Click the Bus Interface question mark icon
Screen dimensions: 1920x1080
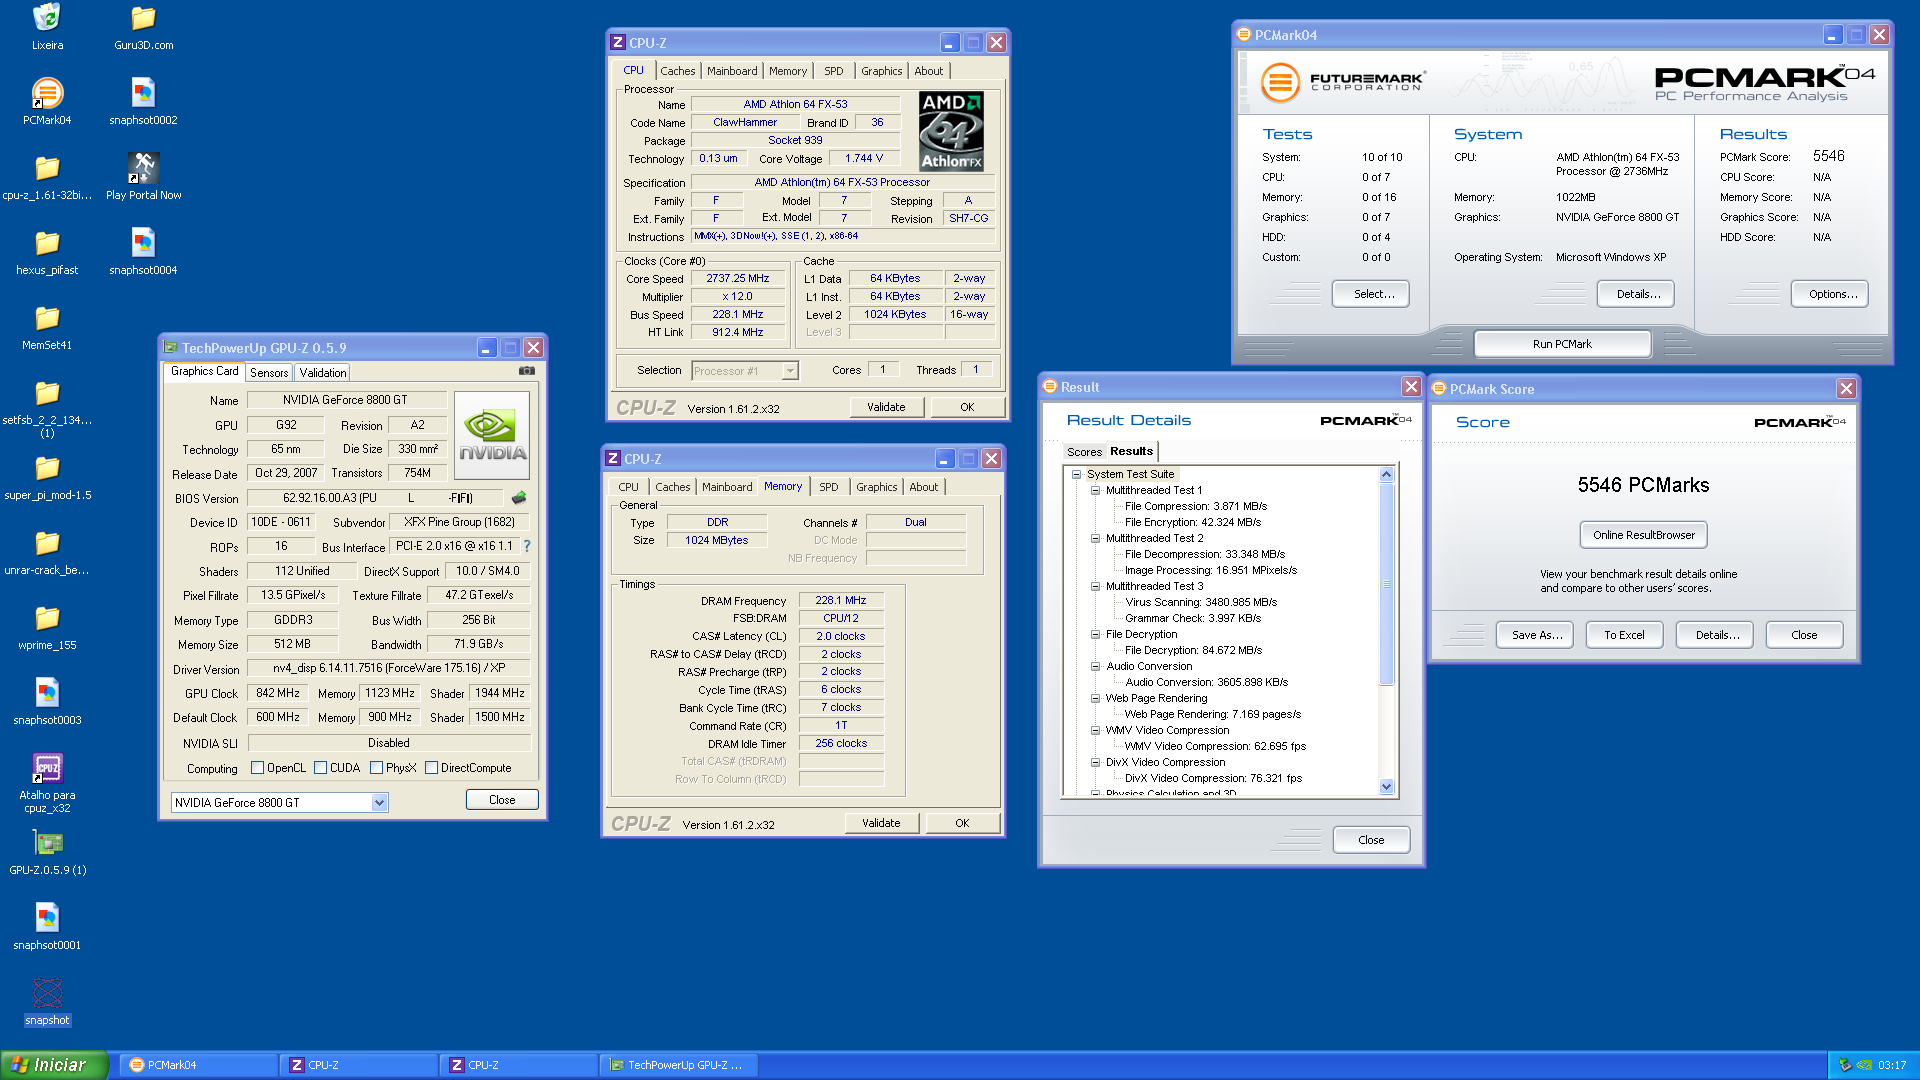point(526,546)
